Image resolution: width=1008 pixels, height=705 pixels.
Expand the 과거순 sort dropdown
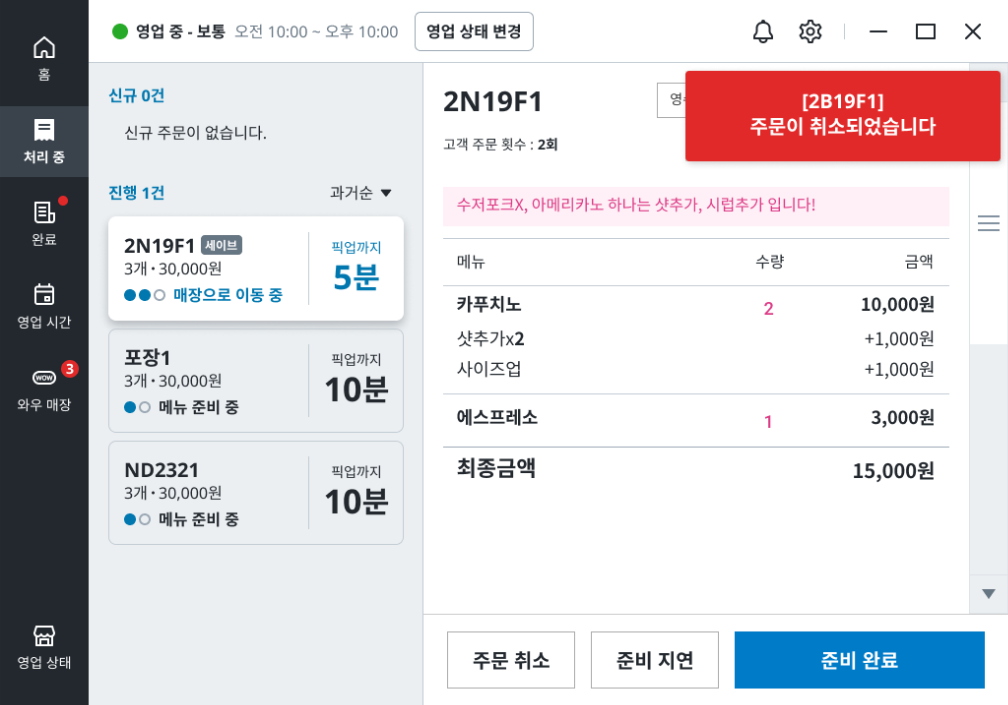[361, 193]
